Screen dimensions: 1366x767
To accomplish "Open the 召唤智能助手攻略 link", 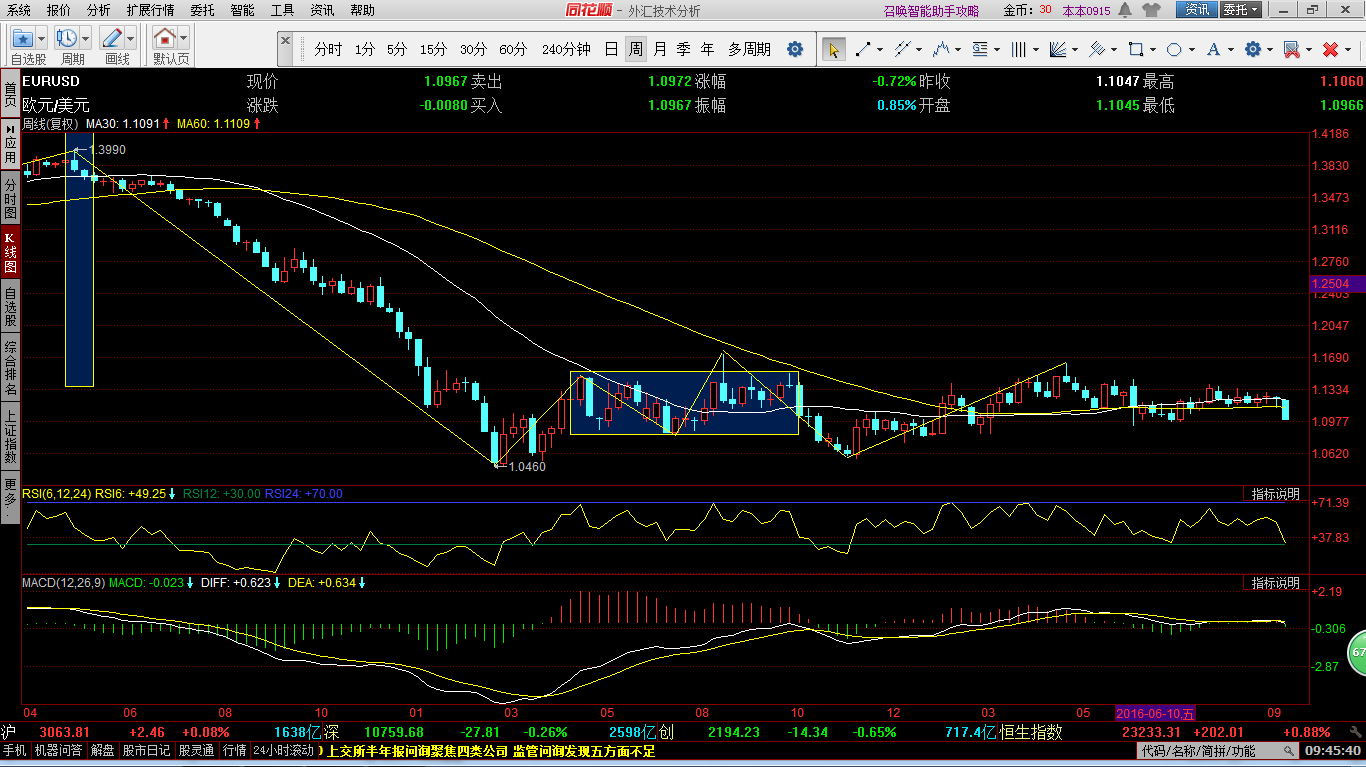I will [x=932, y=11].
